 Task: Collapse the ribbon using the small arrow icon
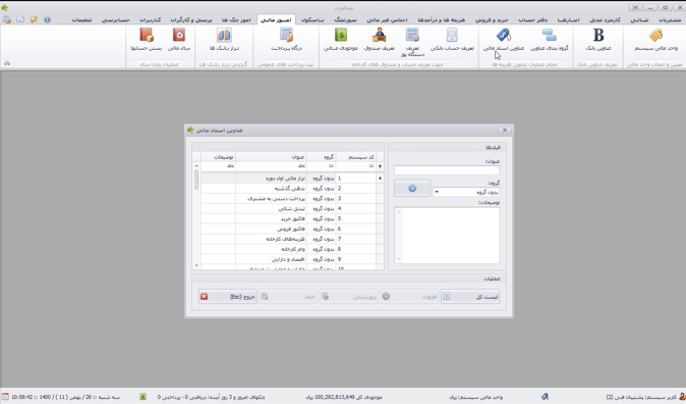tap(7, 63)
